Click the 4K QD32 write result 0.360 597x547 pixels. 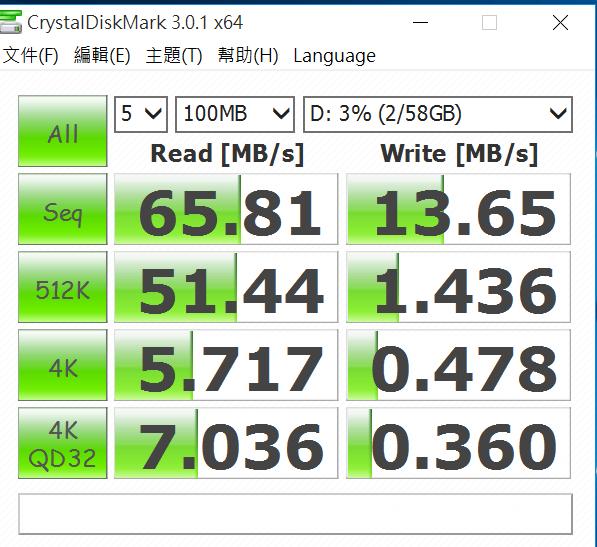(x=458, y=443)
